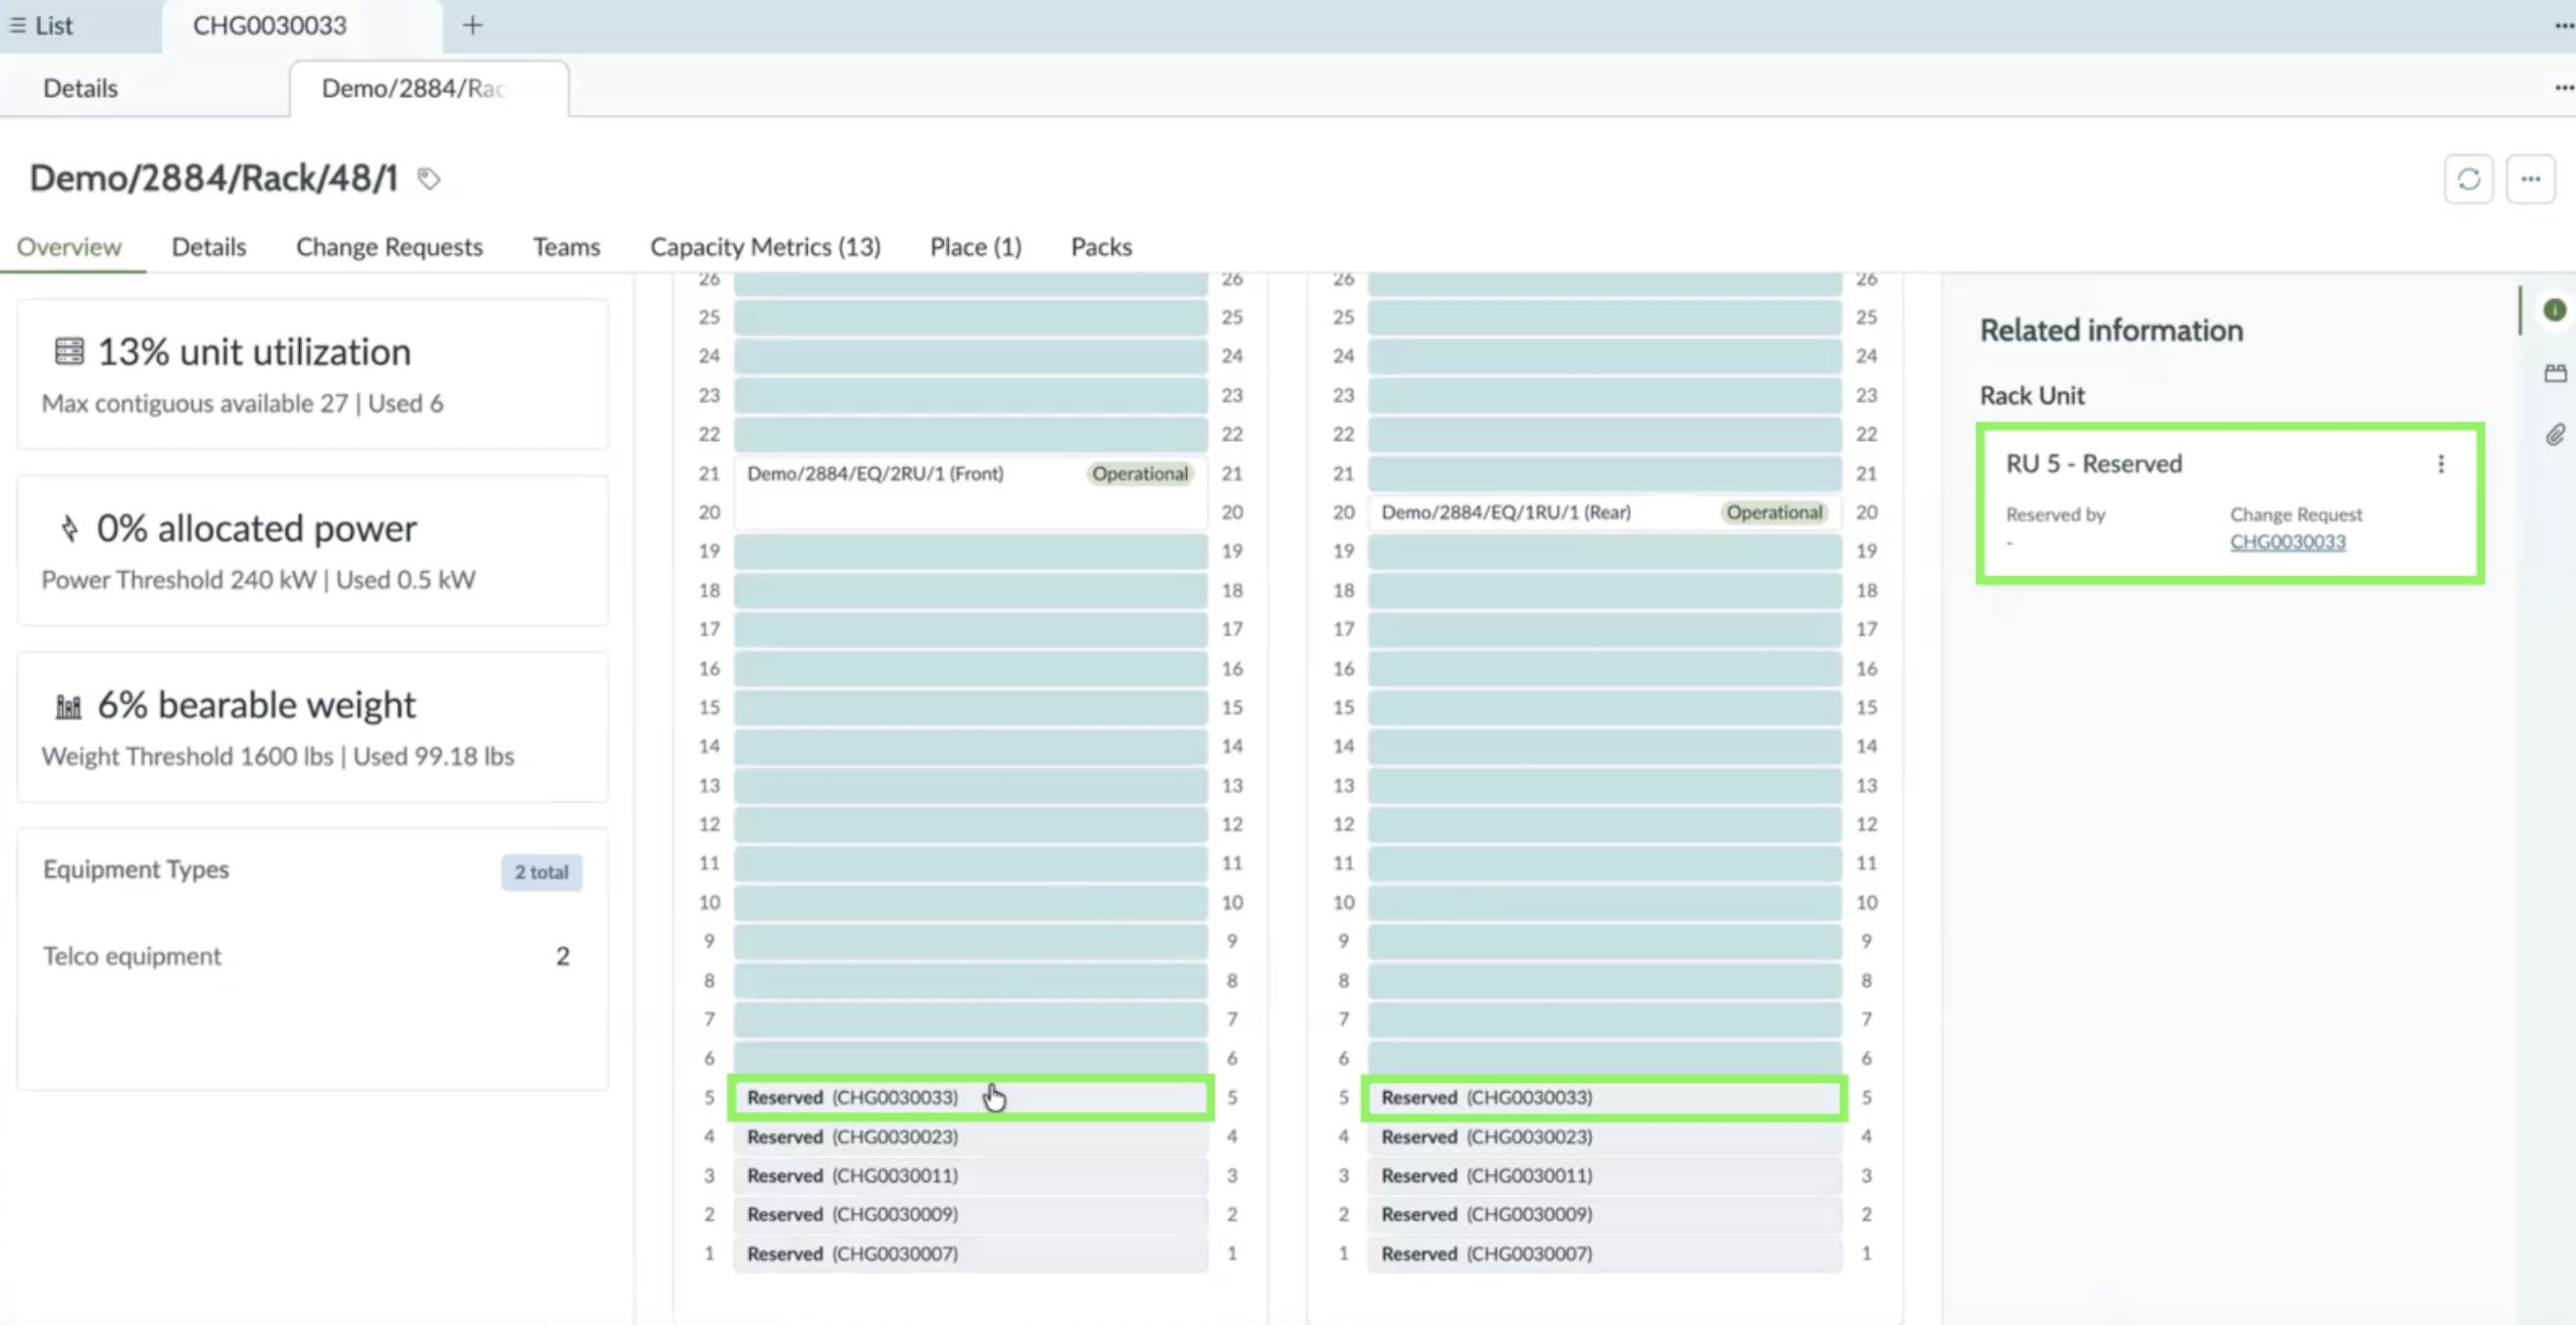
Task: Select the info sidebar icon
Action: [x=2554, y=310]
